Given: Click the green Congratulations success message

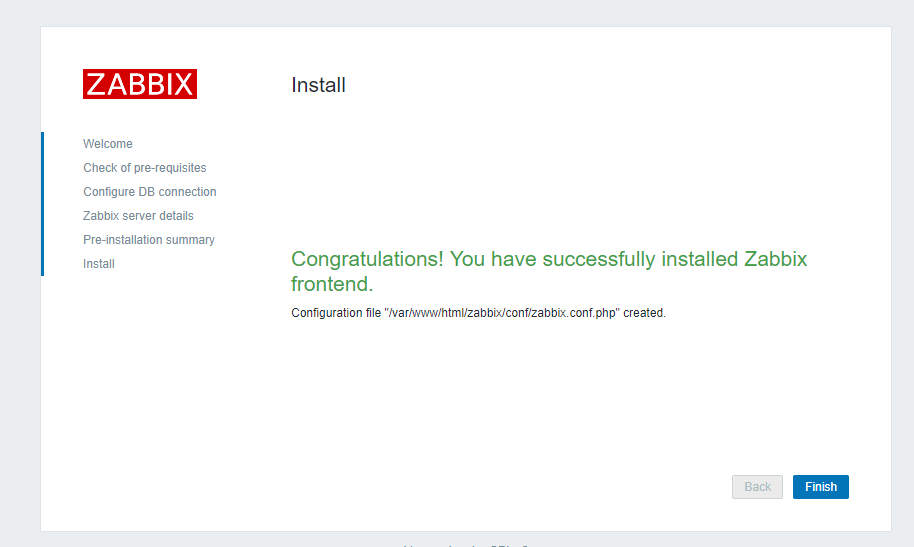Looking at the screenshot, I should [x=549, y=271].
